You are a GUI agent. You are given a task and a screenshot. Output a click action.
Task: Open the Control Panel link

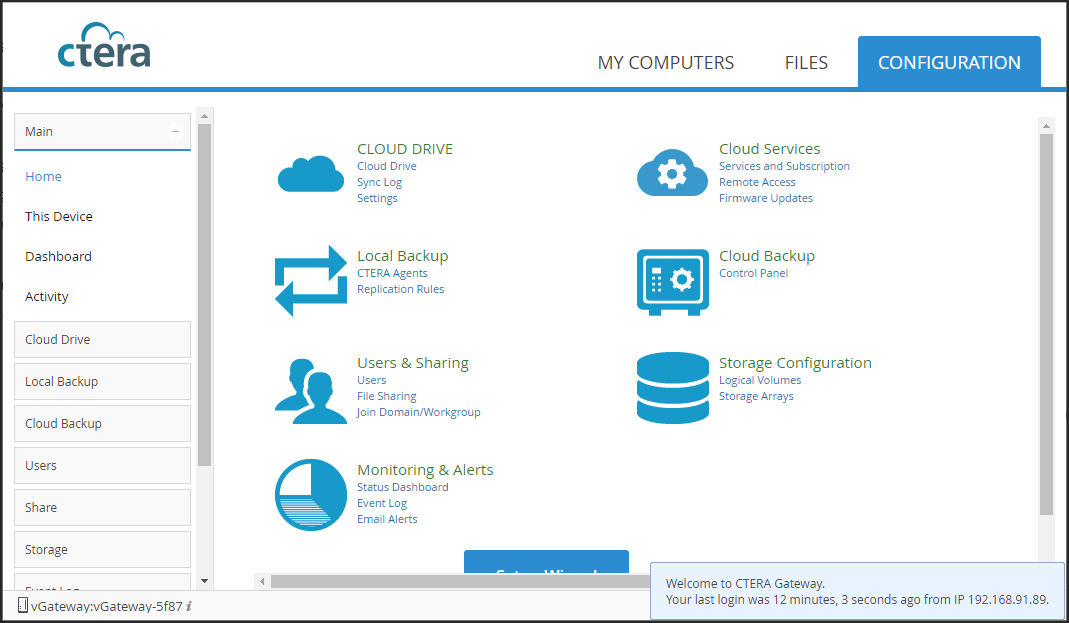(x=753, y=273)
